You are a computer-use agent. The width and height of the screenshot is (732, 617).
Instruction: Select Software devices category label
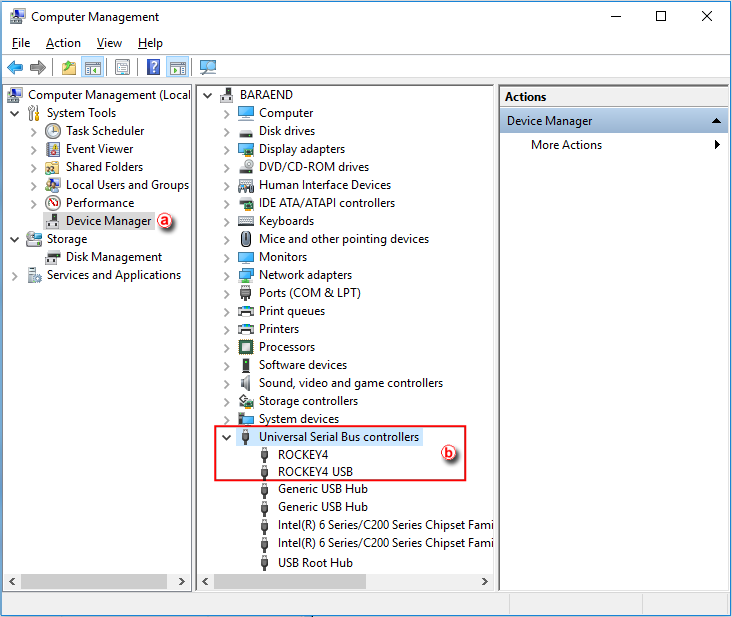click(303, 365)
